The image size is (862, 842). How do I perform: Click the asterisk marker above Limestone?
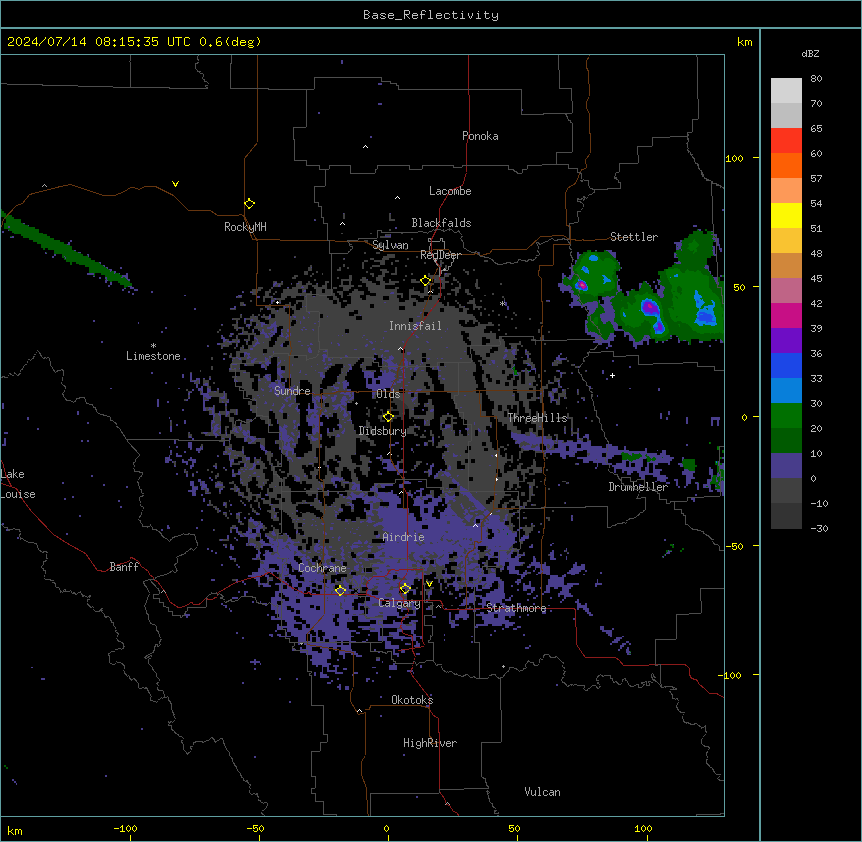153,346
